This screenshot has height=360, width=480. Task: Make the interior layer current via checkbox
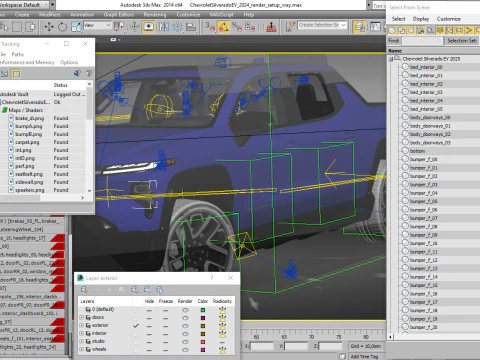pyautogui.click(x=135, y=334)
